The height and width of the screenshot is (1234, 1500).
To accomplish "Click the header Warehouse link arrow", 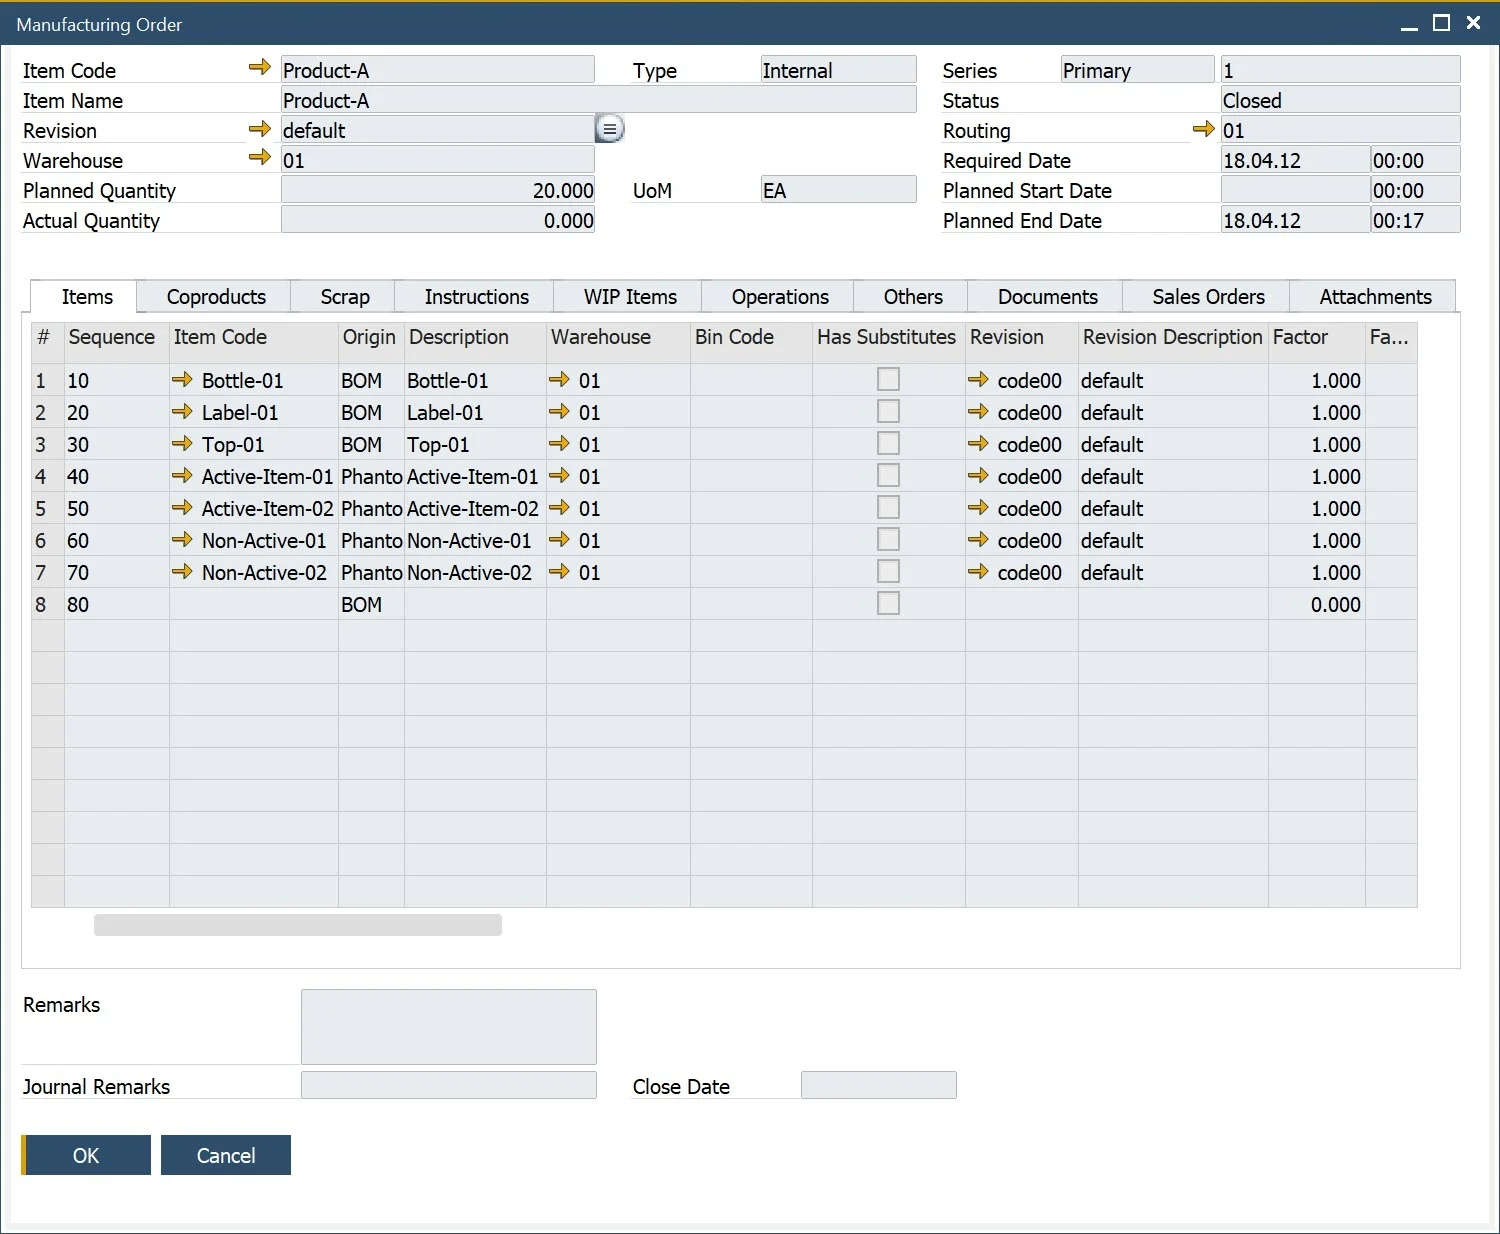I will pyautogui.click(x=259, y=158).
